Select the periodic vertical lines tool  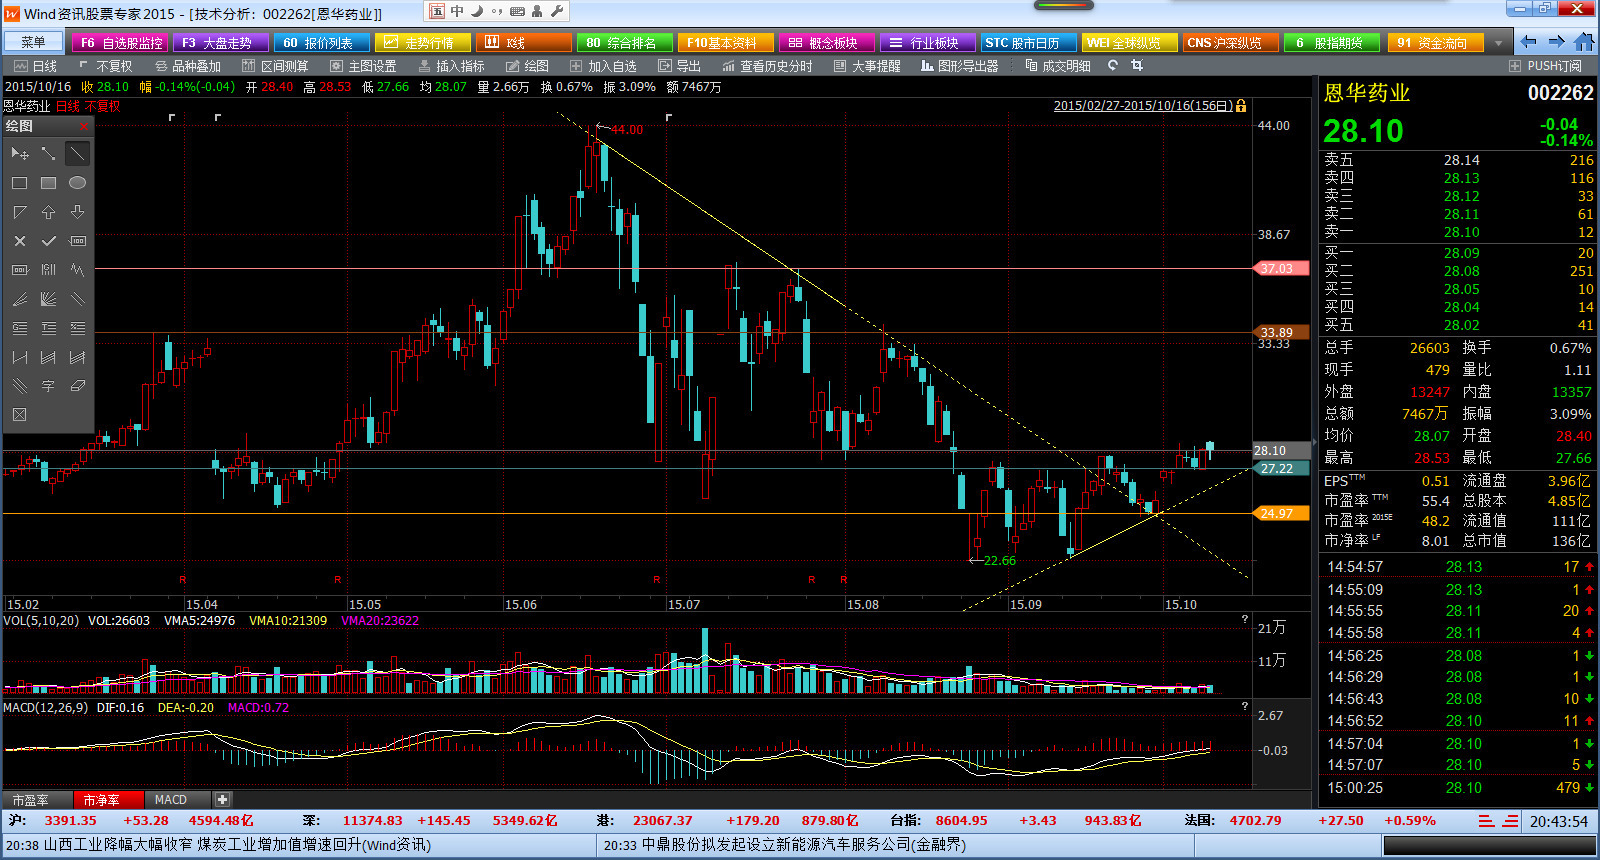tap(48, 270)
